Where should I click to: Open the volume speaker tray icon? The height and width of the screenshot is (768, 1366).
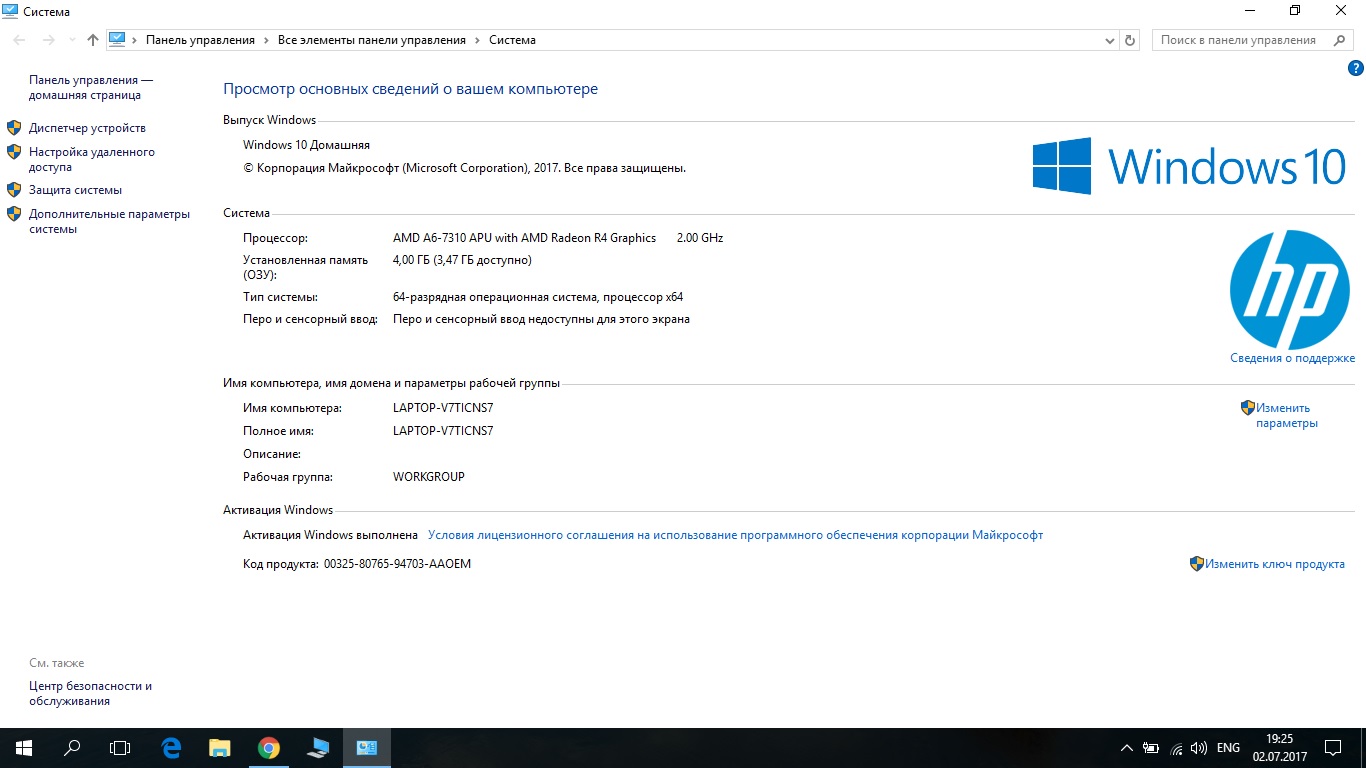point(1199,748)
